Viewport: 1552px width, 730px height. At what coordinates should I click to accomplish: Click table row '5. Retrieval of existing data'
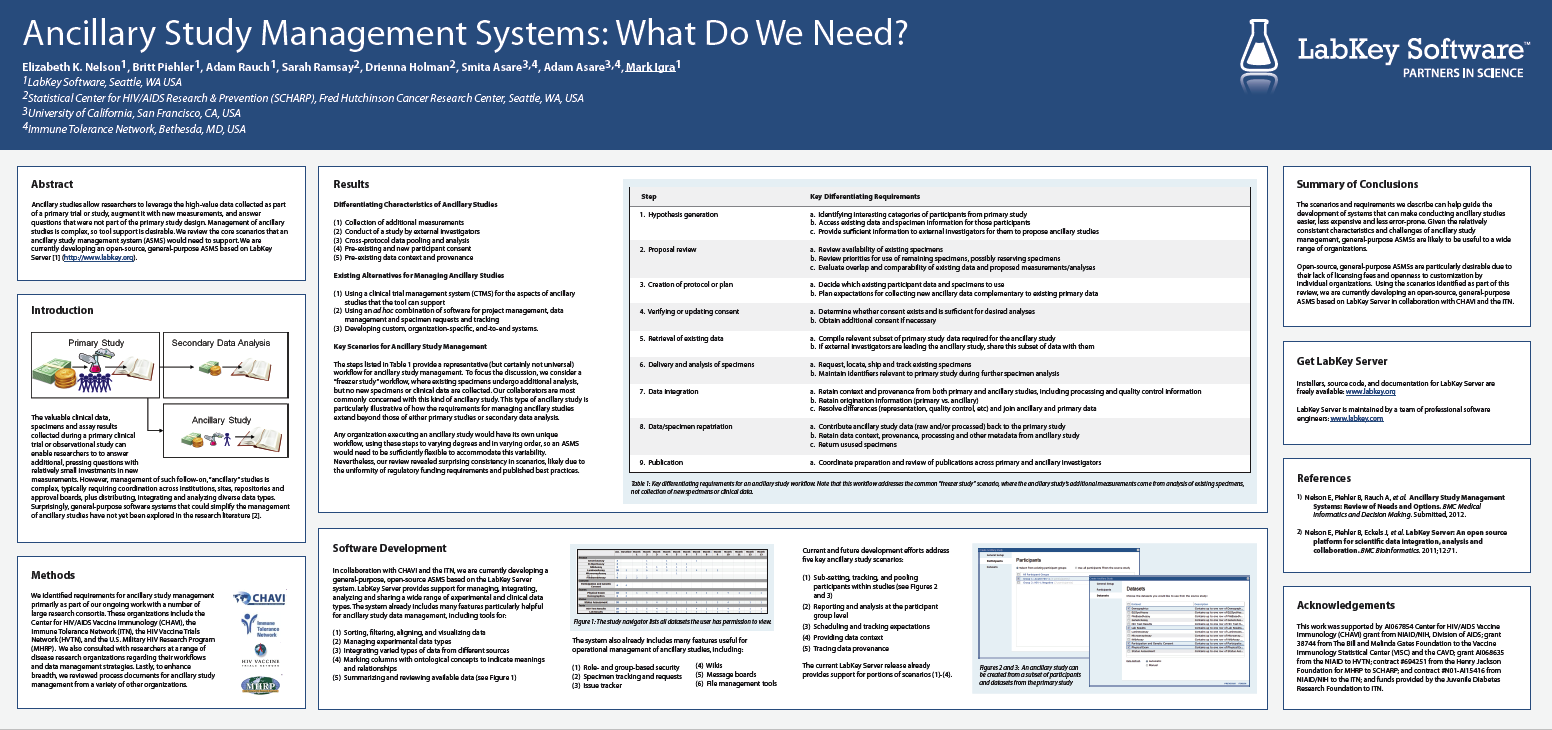click(x=938, y=343)
